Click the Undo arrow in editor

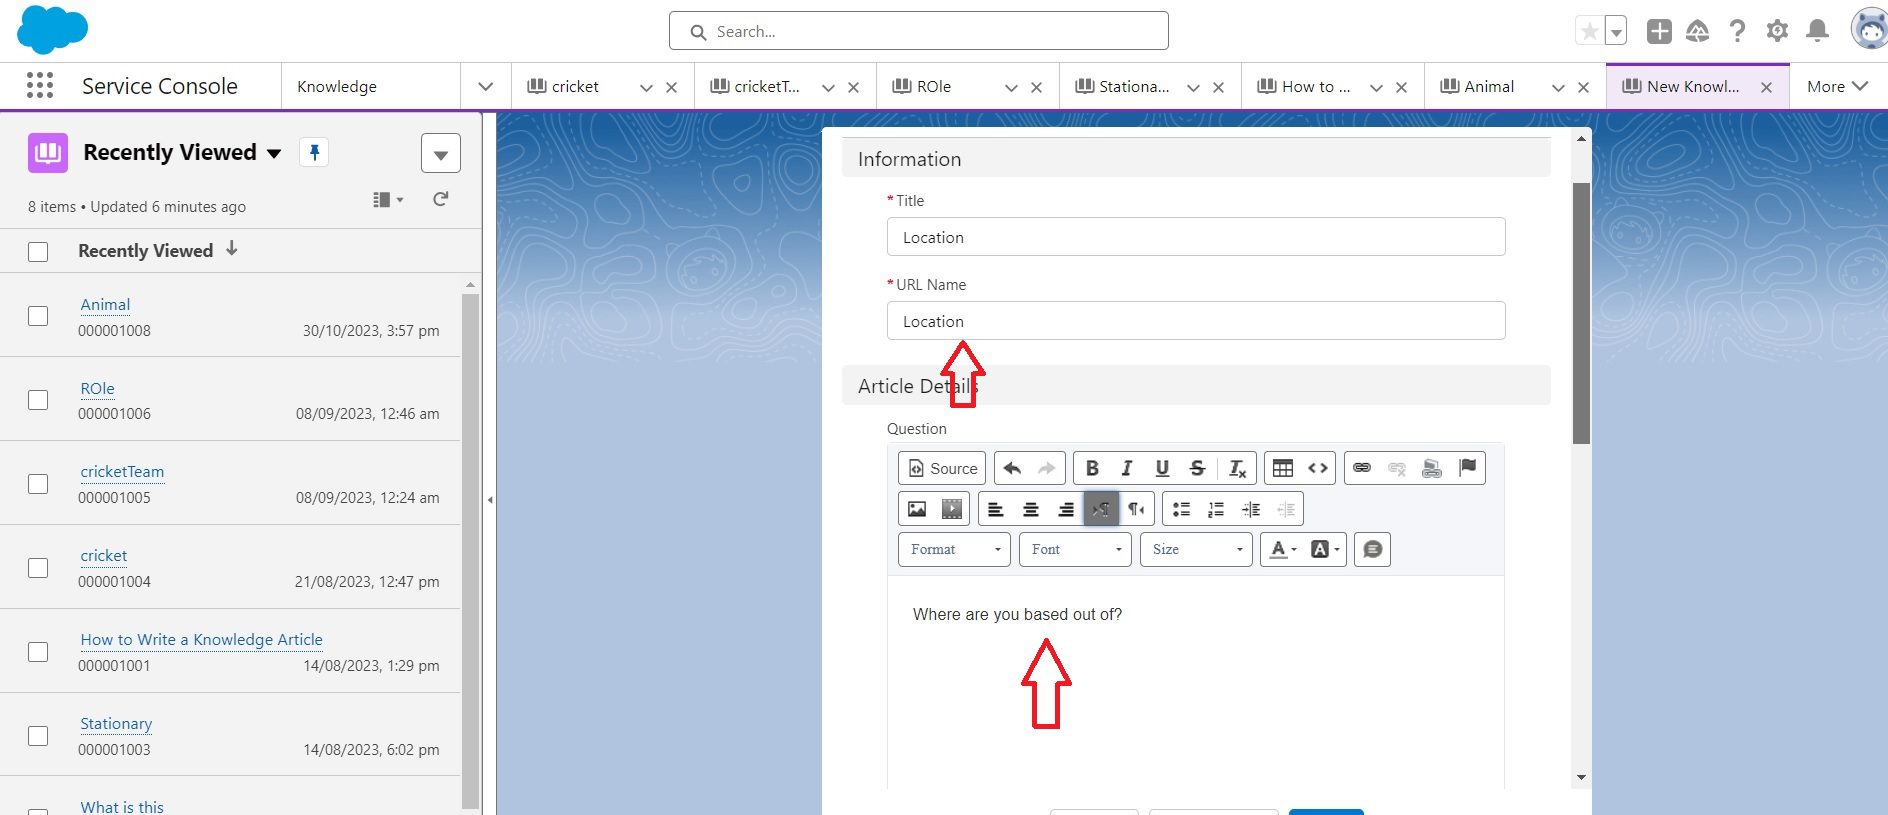point(1012,468)
